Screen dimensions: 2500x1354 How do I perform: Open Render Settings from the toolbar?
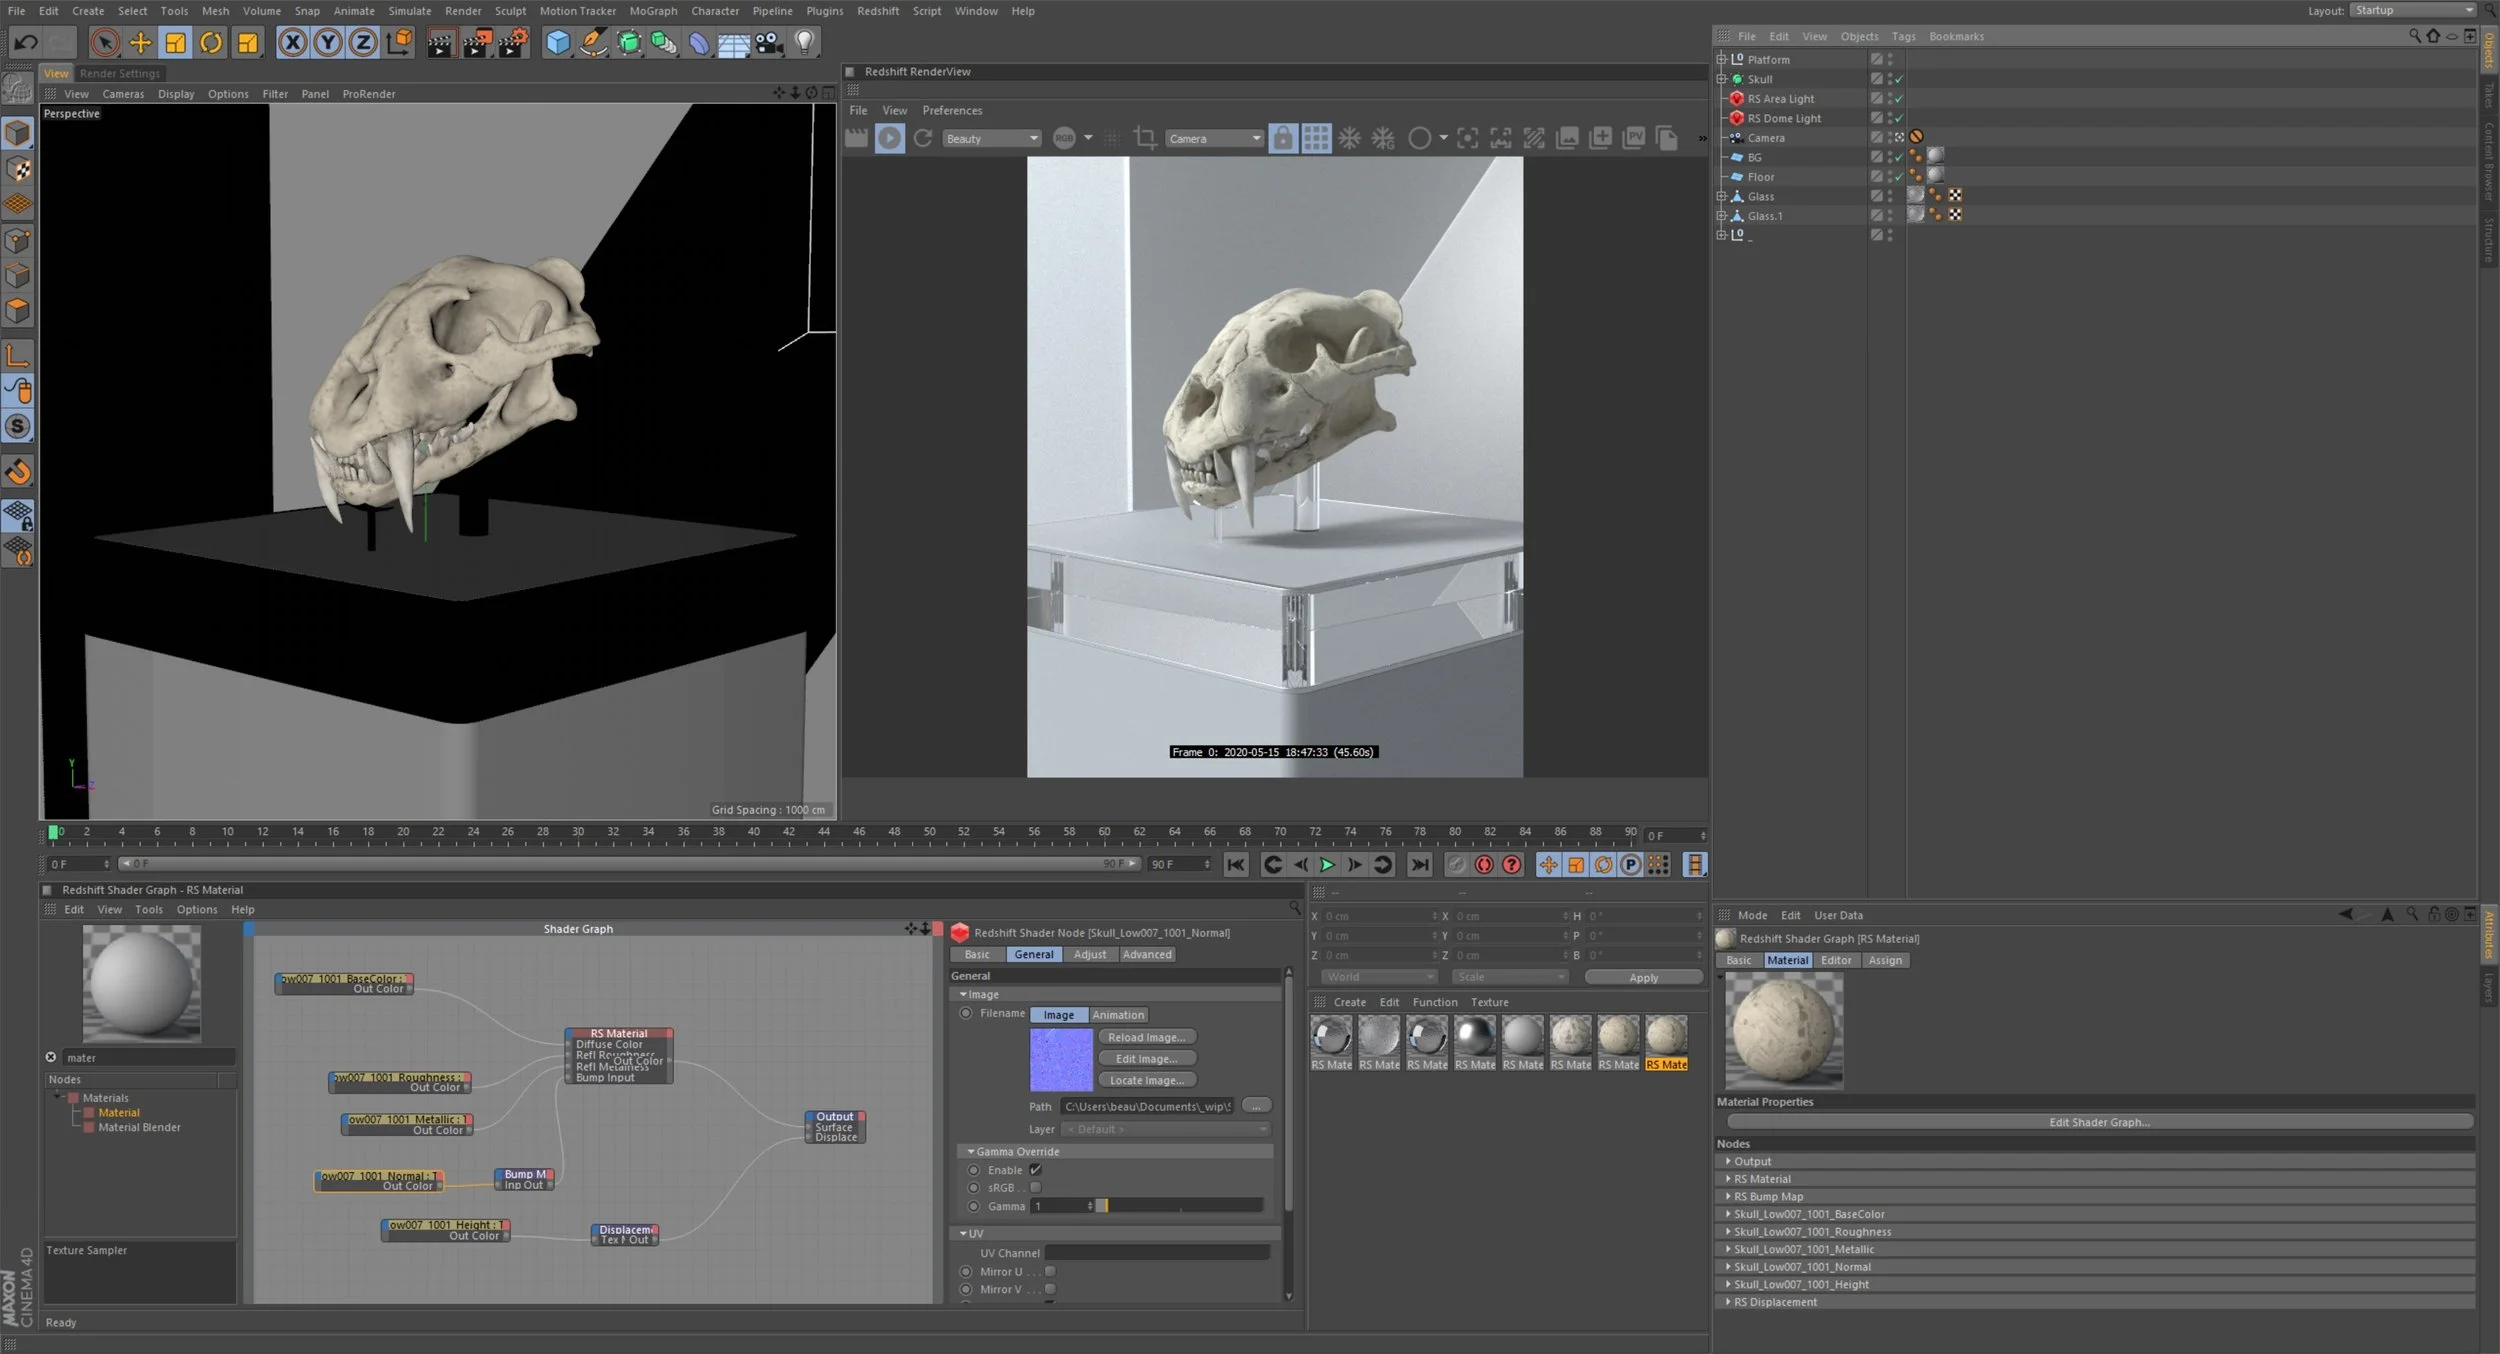(x=514, y=43)
